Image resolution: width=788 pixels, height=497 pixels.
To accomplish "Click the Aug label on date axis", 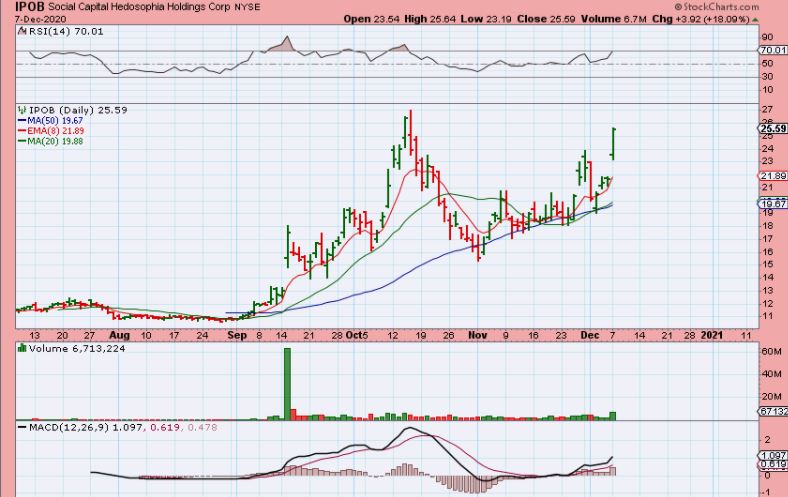I will [119, 335].
